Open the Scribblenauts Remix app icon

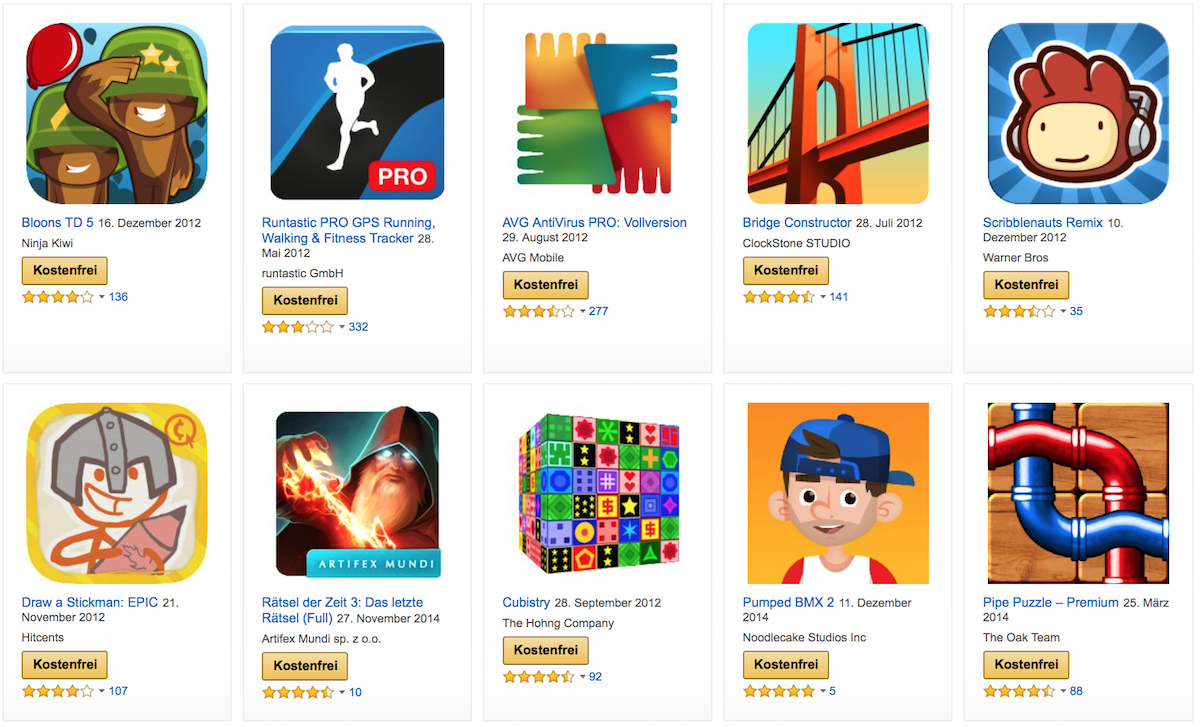[1078, 113]
